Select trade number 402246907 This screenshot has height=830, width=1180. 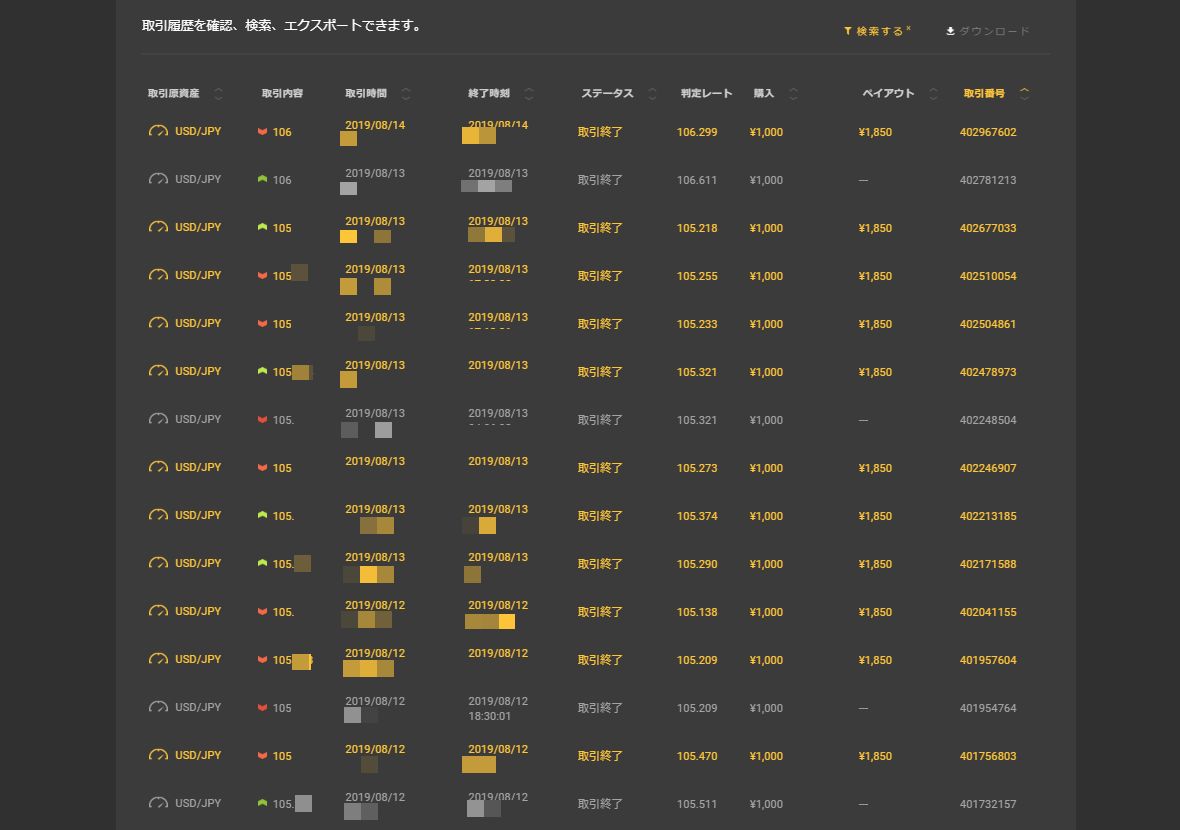[988, 468]
